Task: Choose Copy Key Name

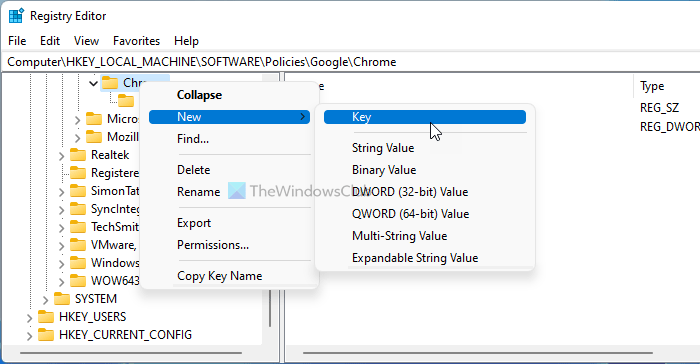Action: tap(229, 276)
